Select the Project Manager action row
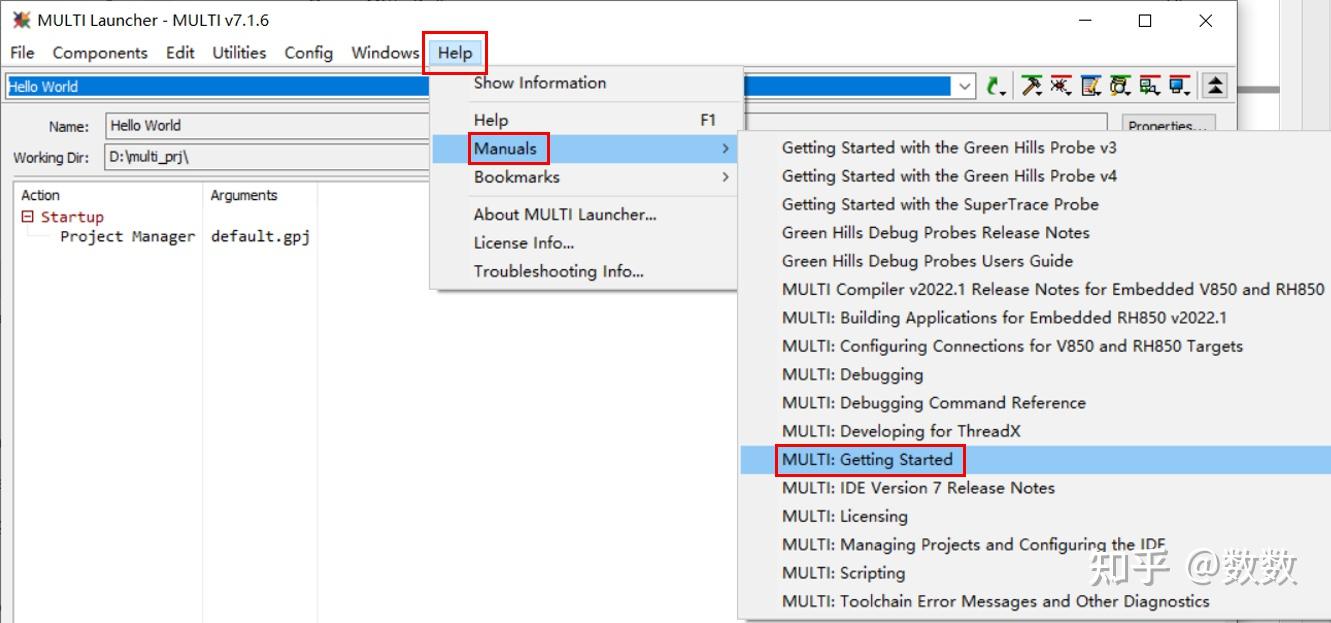Screen dimensions: 1331x623 pos(127,236)
